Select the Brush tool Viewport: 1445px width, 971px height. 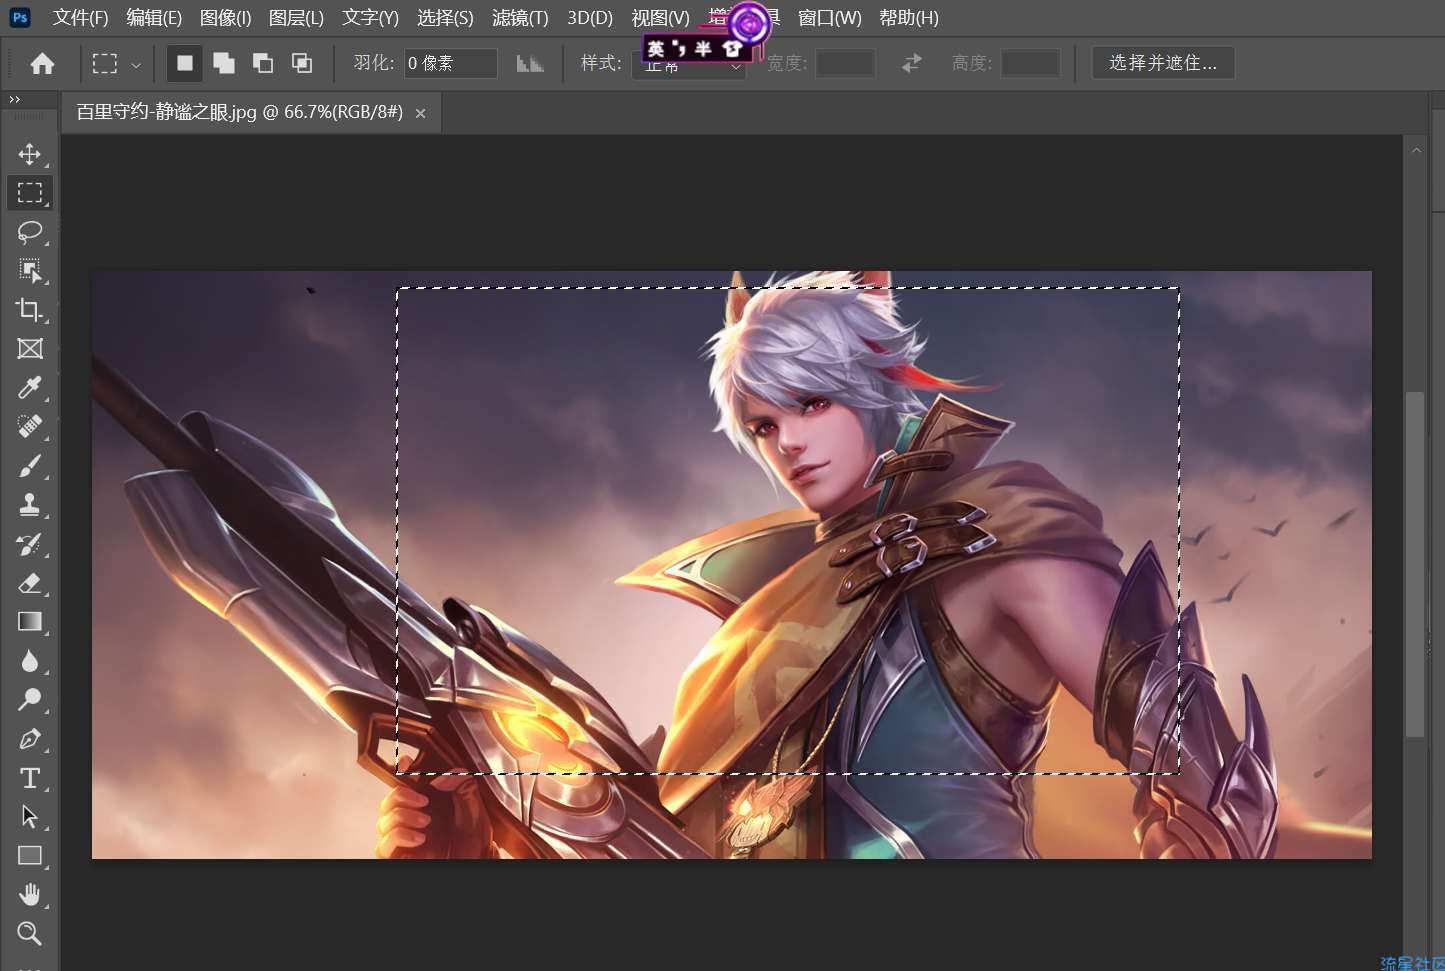[29, 466]
